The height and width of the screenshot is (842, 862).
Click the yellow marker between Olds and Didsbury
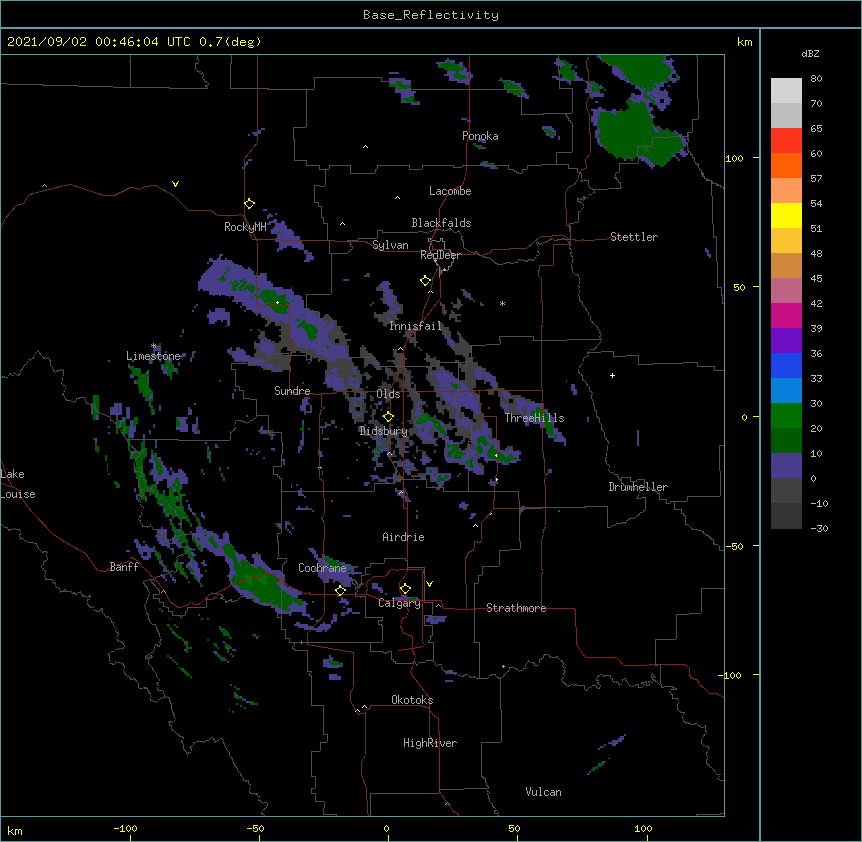(388, 416)
